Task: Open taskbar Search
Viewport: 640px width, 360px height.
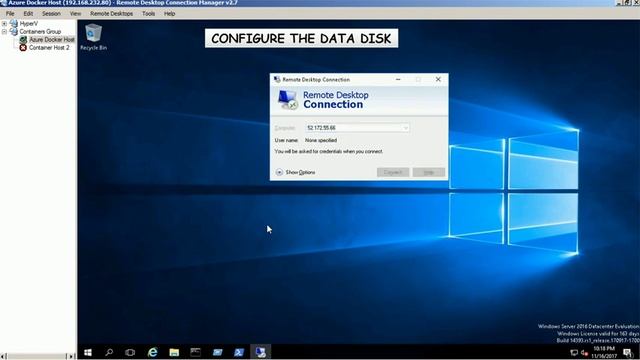Action: point(109,352)
